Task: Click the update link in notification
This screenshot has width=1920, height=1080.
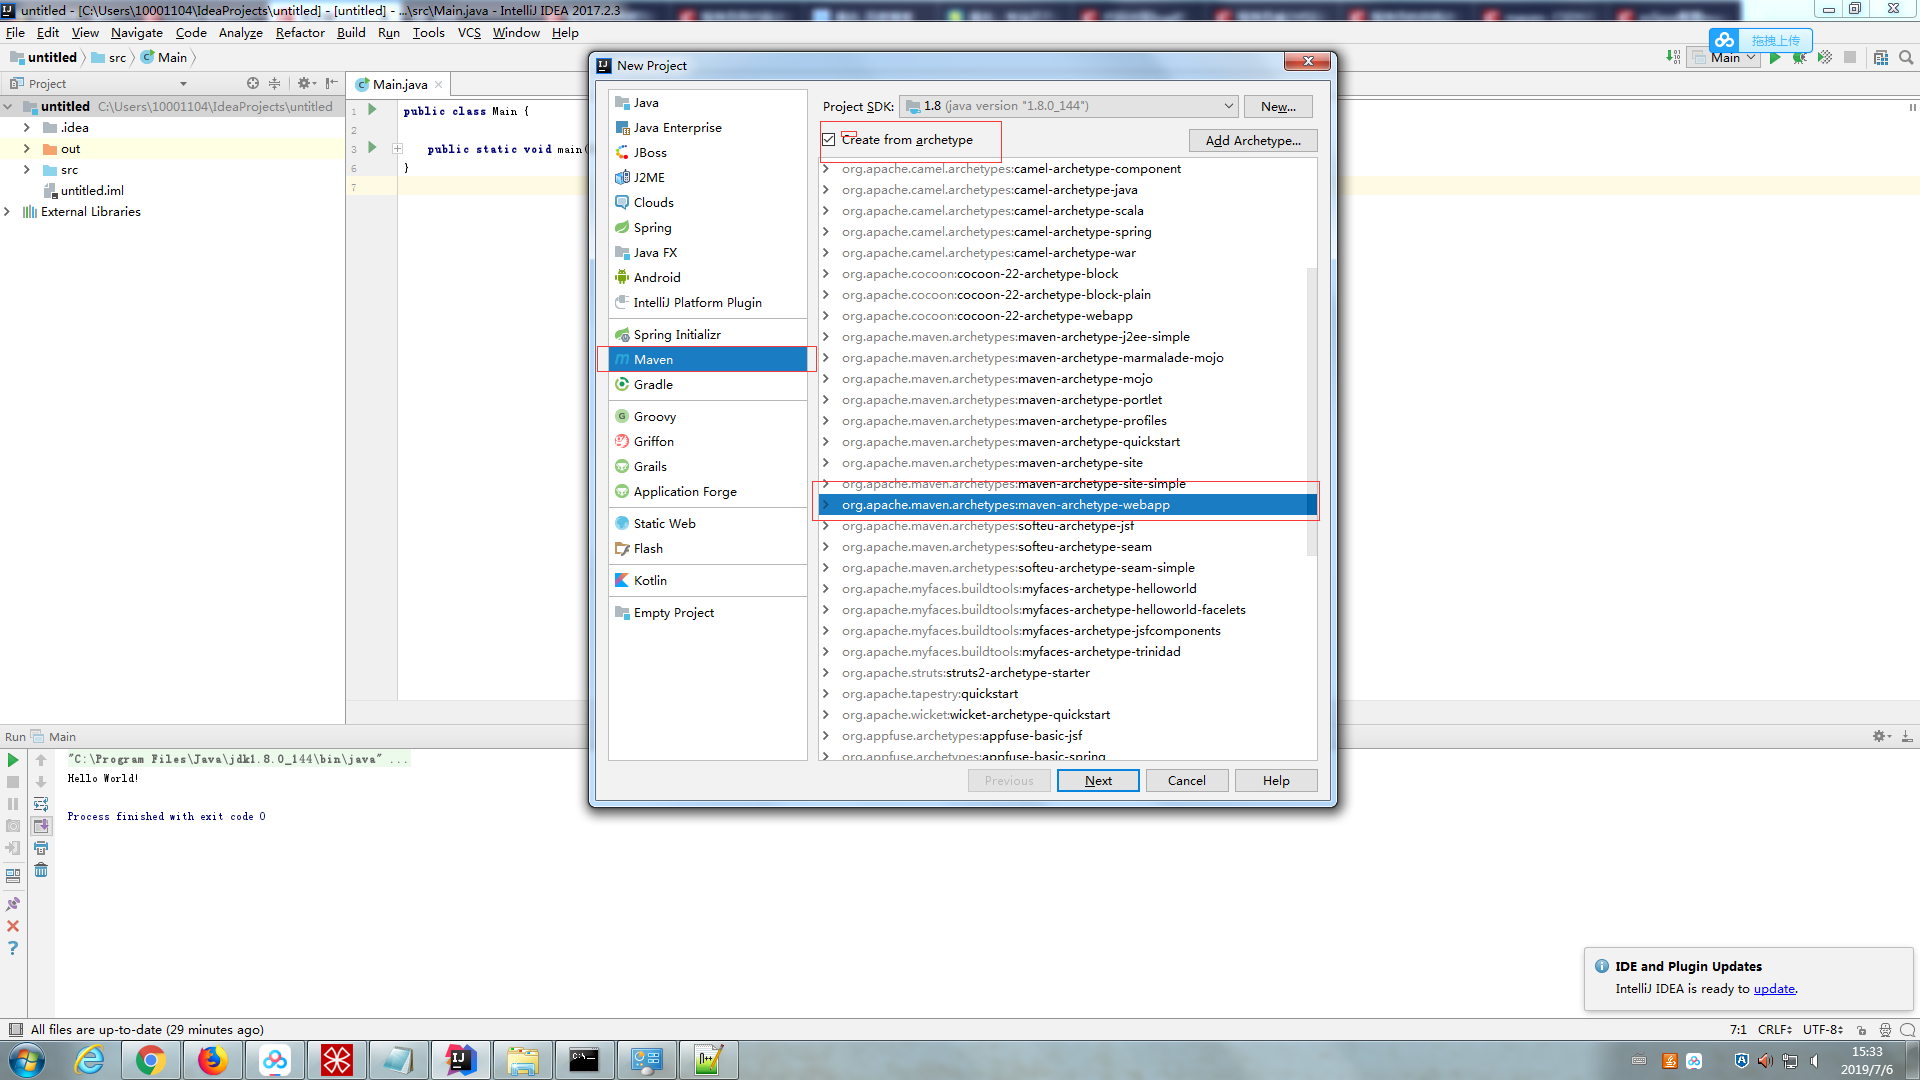Action: click(x=1774, y=989)
